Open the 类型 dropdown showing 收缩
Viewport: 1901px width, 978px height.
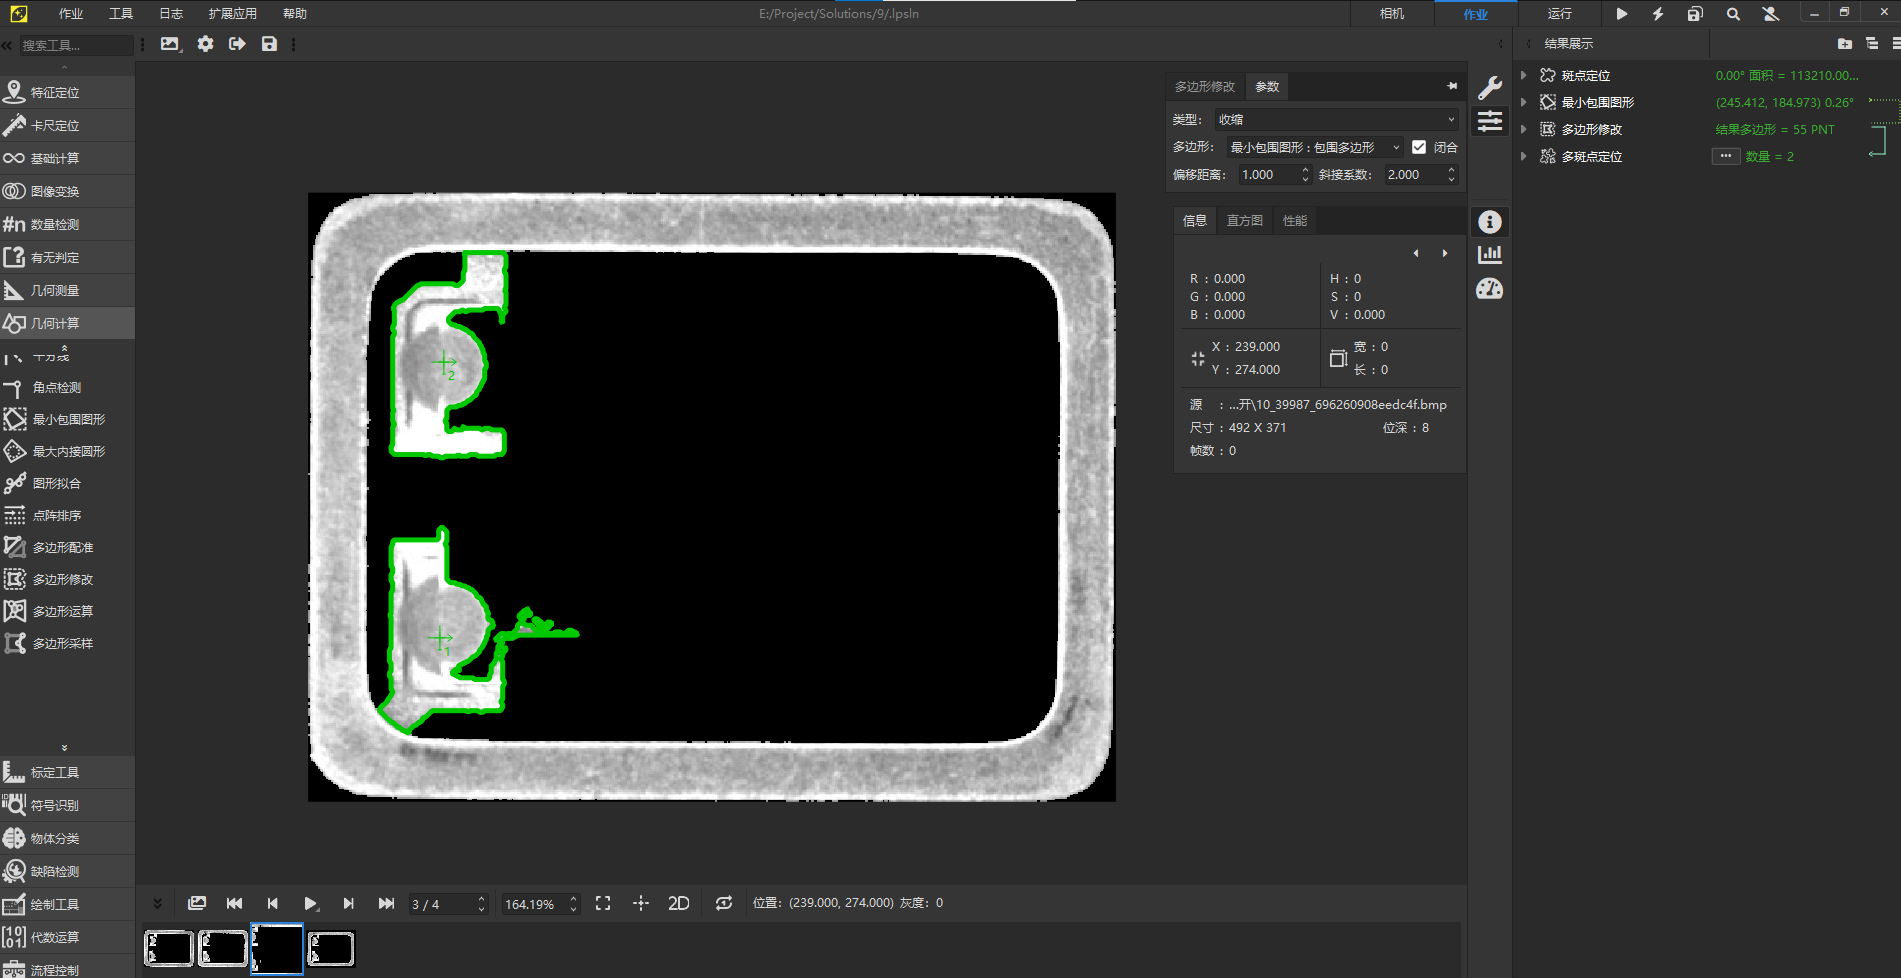1336,119
